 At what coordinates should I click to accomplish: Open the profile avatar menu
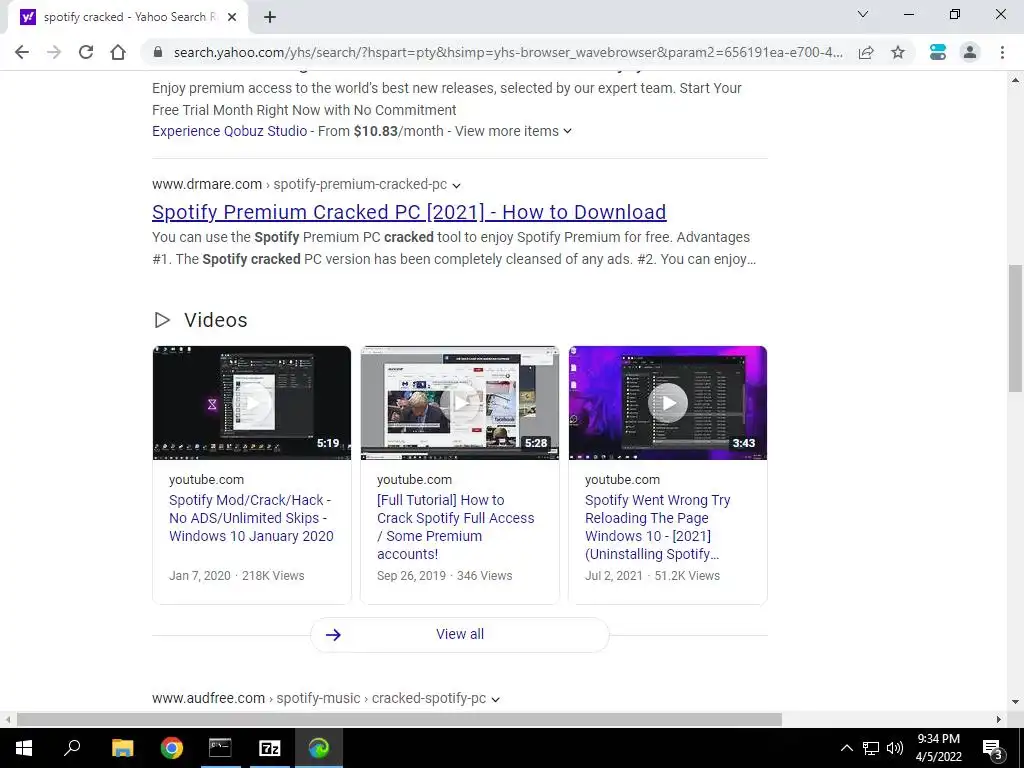pos(970,52)
